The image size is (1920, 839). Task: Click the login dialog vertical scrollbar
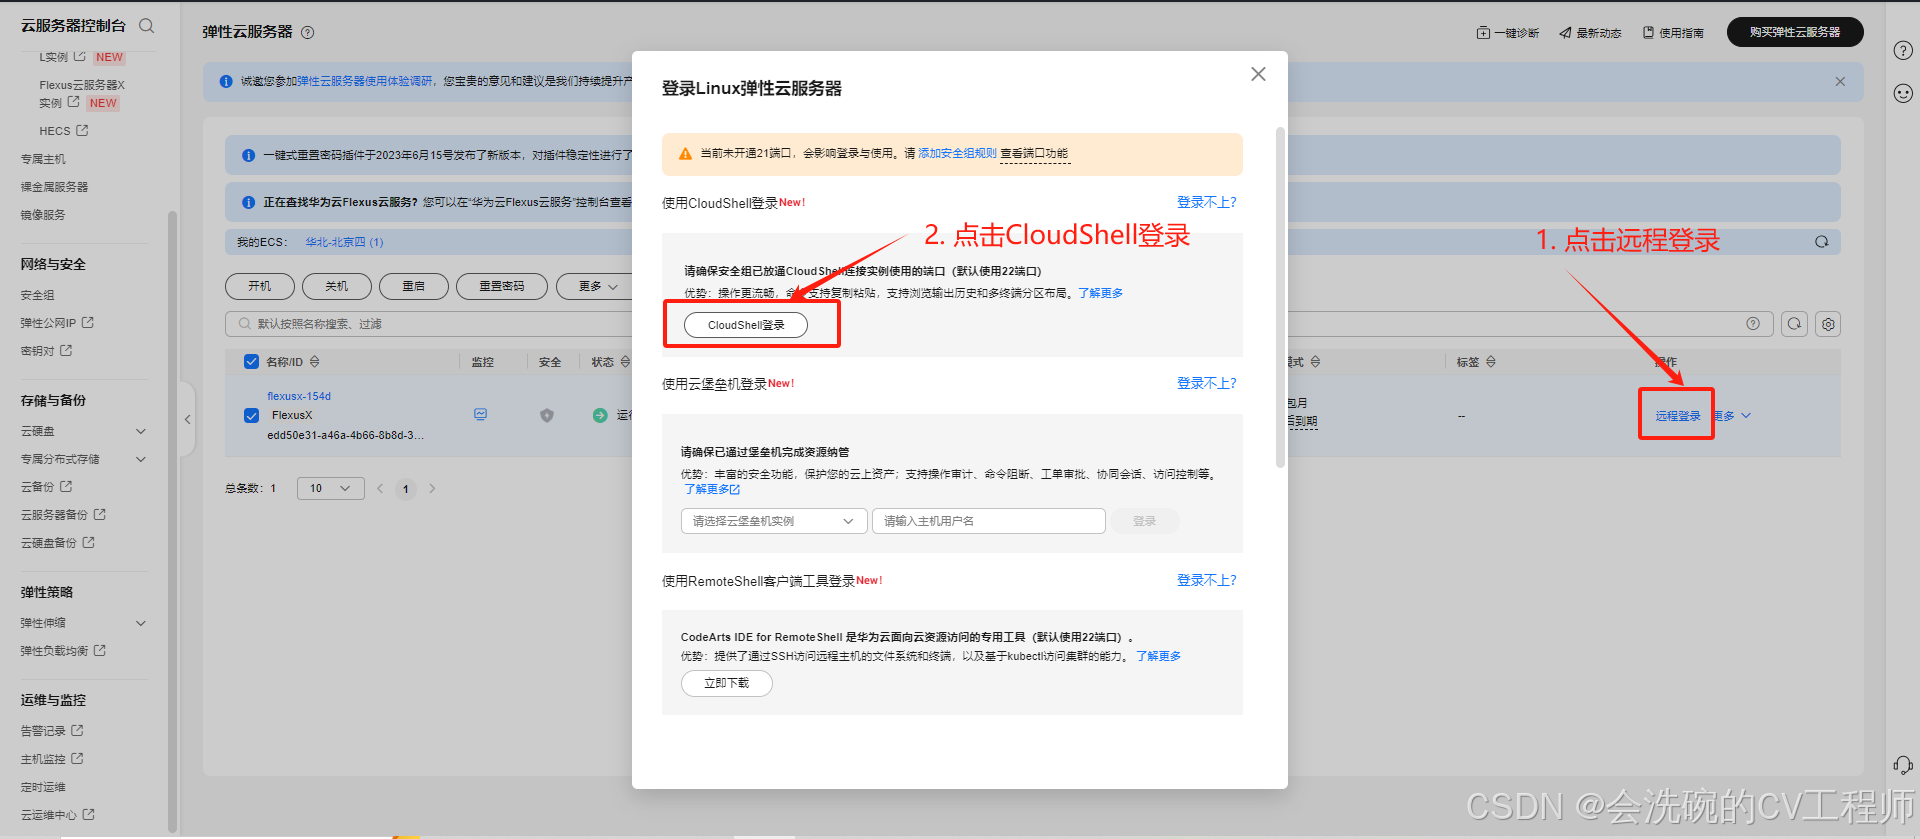tap(1280, 297)
